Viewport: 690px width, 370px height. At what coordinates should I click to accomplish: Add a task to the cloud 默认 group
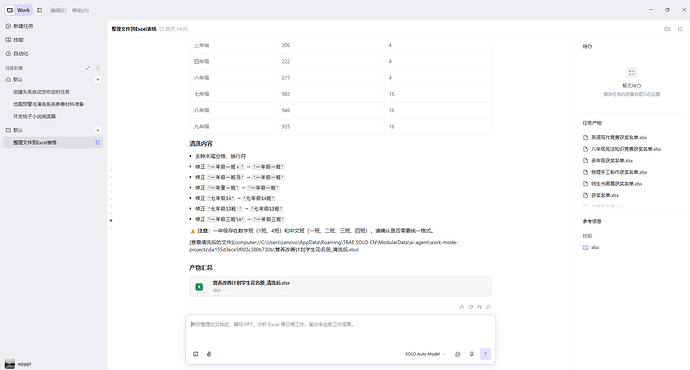click(98, 80)
